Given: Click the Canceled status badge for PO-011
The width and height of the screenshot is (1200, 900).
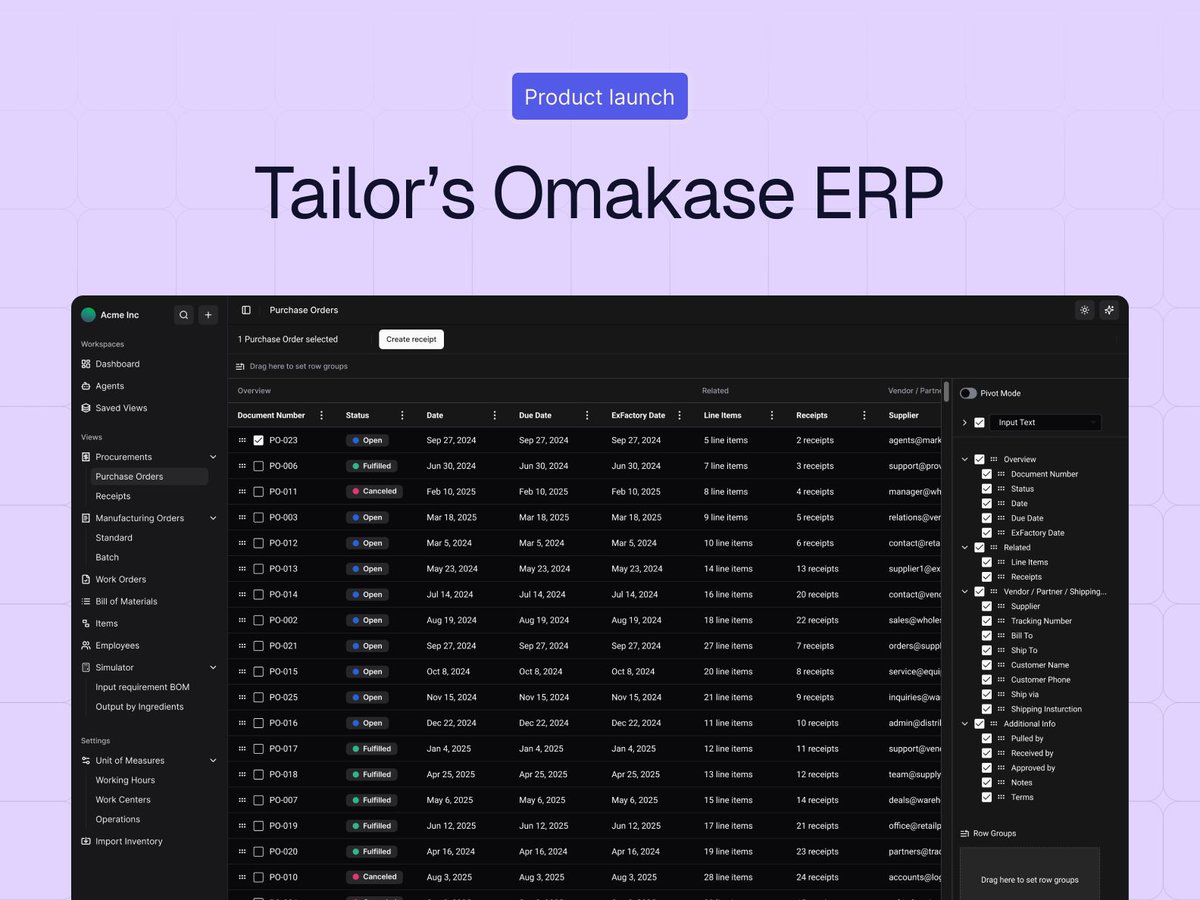Looking at the screenshot, I should click(375, 492).
